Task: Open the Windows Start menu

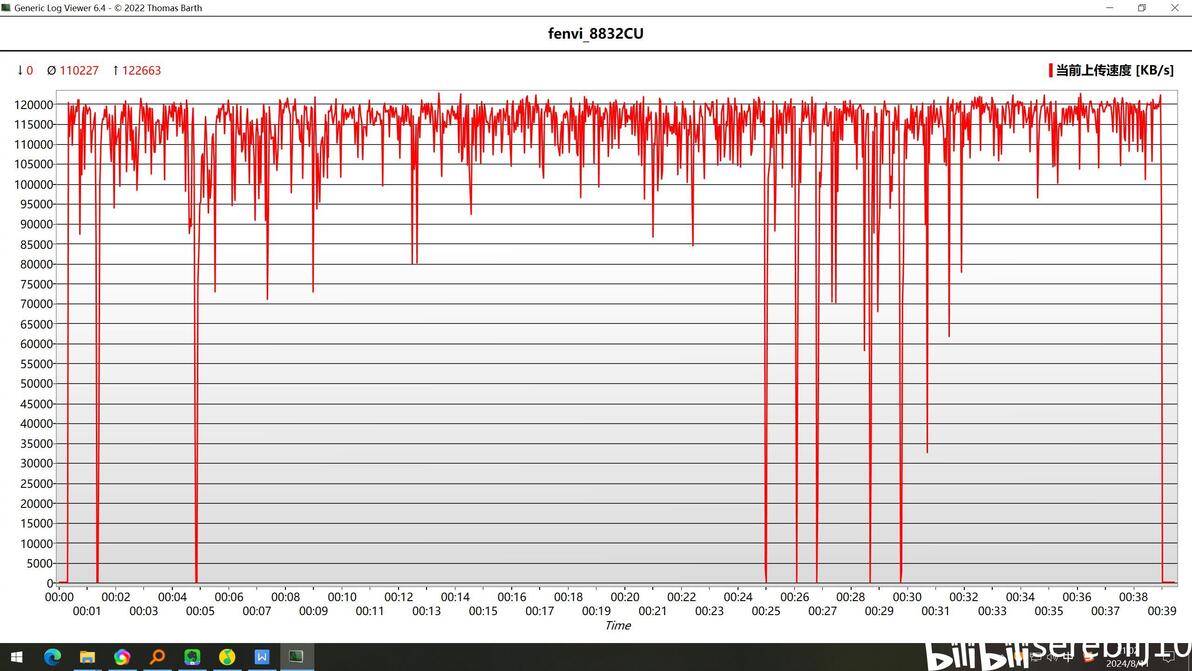Action: coord(16,657)
